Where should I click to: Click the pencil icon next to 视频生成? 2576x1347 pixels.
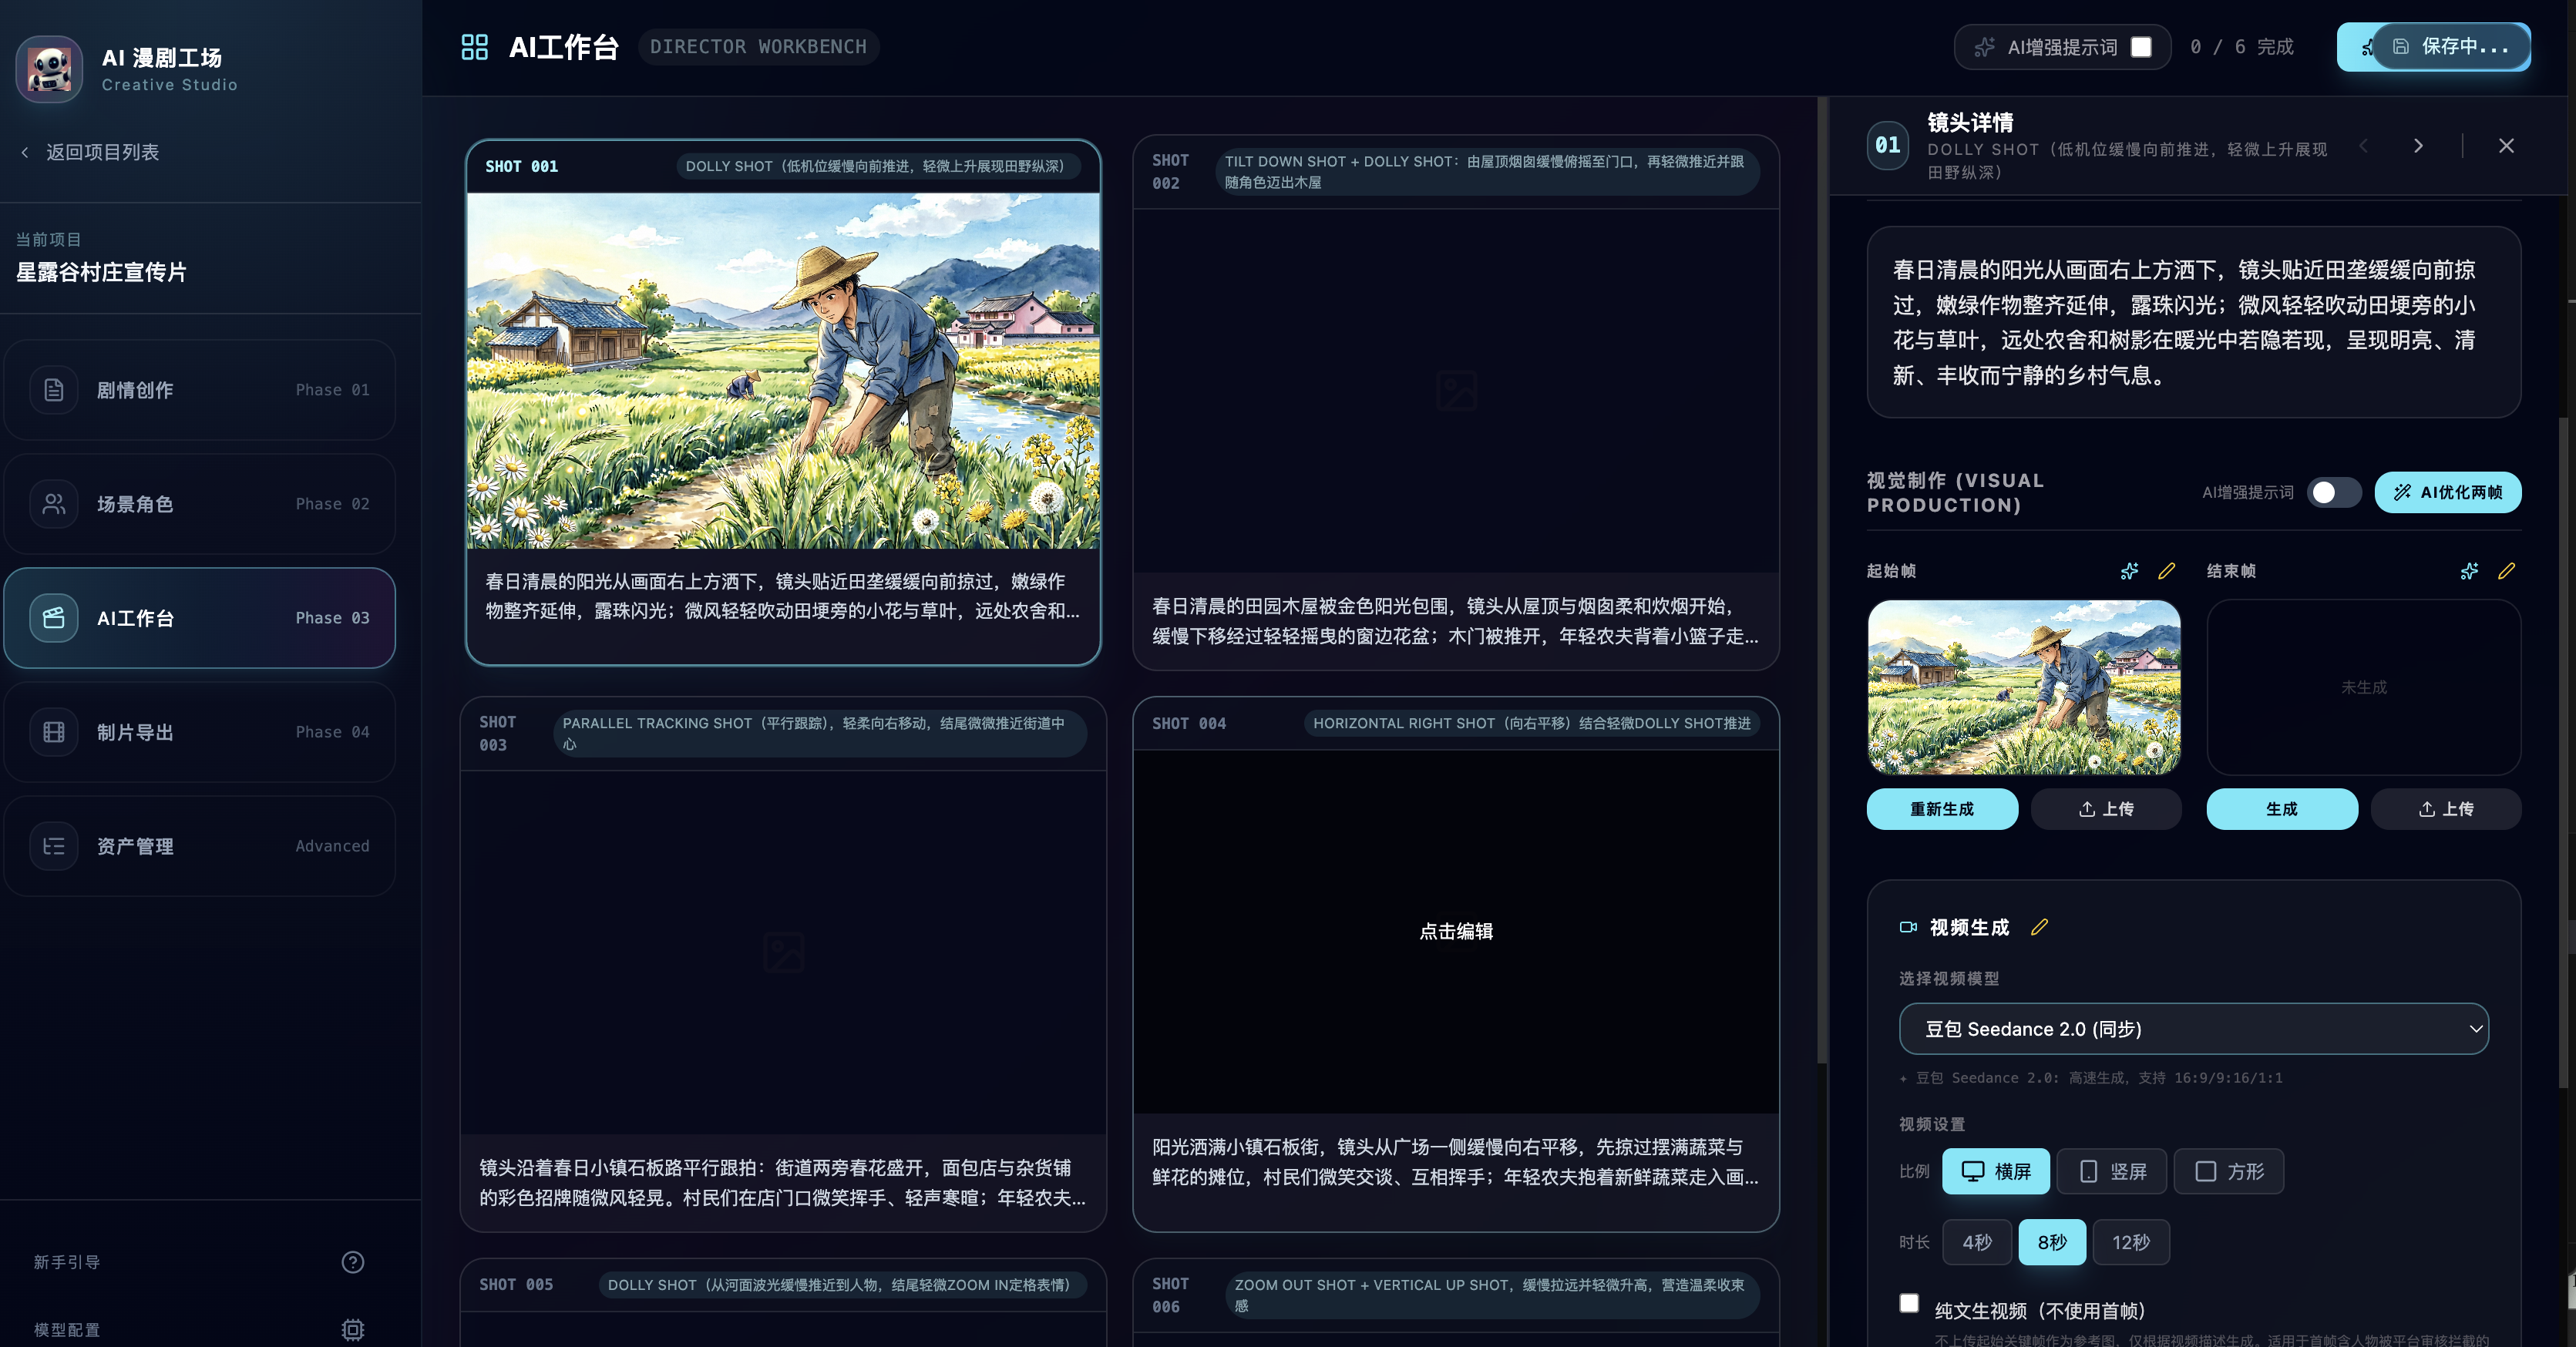pyautogui.click(x=2040, y=927)
